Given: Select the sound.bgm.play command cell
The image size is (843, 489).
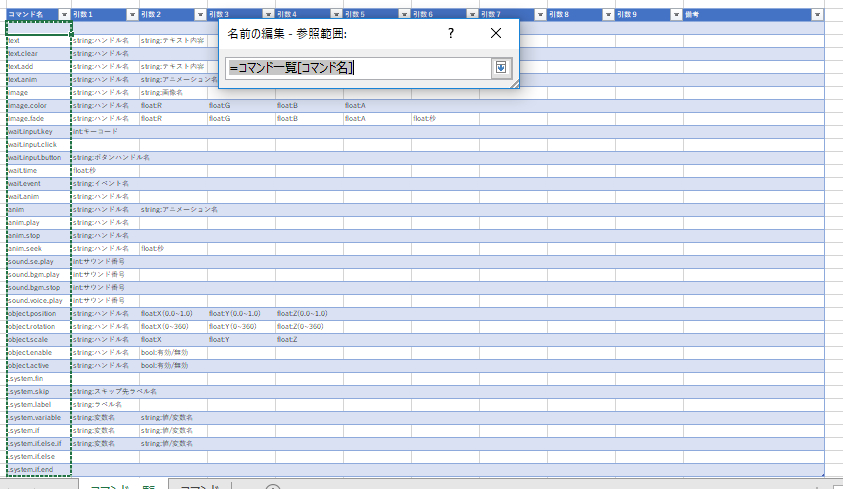Looking at the screenshot, I should (39, 275).
